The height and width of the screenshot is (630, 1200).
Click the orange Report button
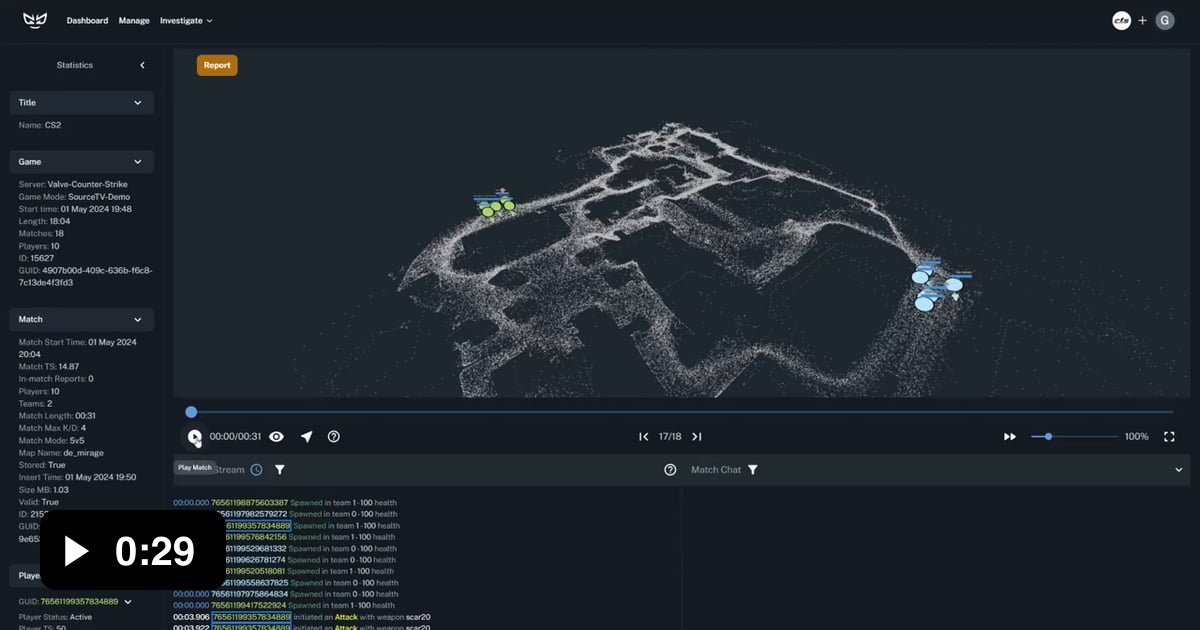pos(217,65)
